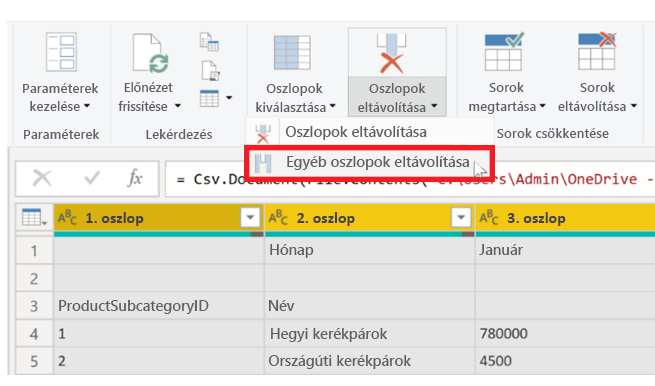Image resolution: width=655 pixels, height=386 pixels.
Task: Click the fx formula icon
Action: 135,178
